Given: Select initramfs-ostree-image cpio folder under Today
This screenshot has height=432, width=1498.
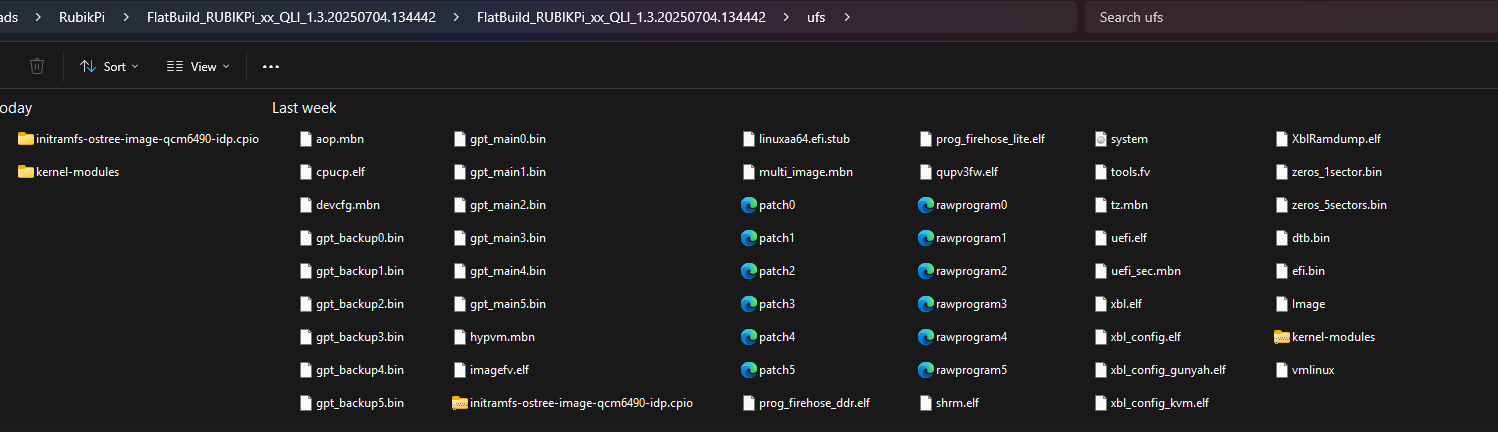Looking at the screenshot, I should point(26,139).
